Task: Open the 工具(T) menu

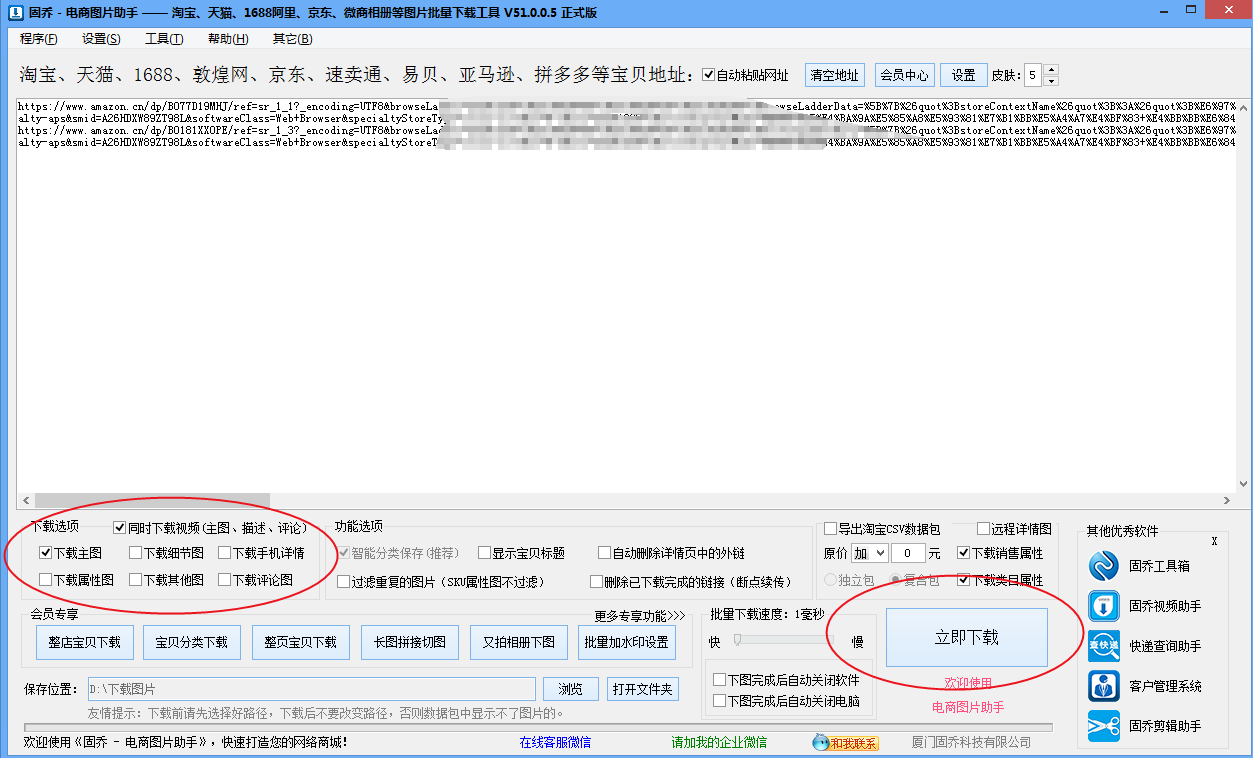Action: click(164, 39)
